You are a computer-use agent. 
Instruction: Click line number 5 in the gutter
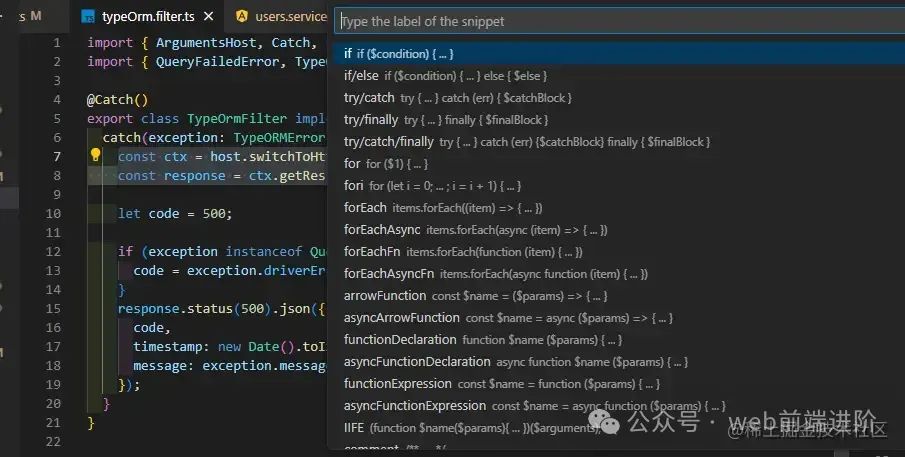57,118
